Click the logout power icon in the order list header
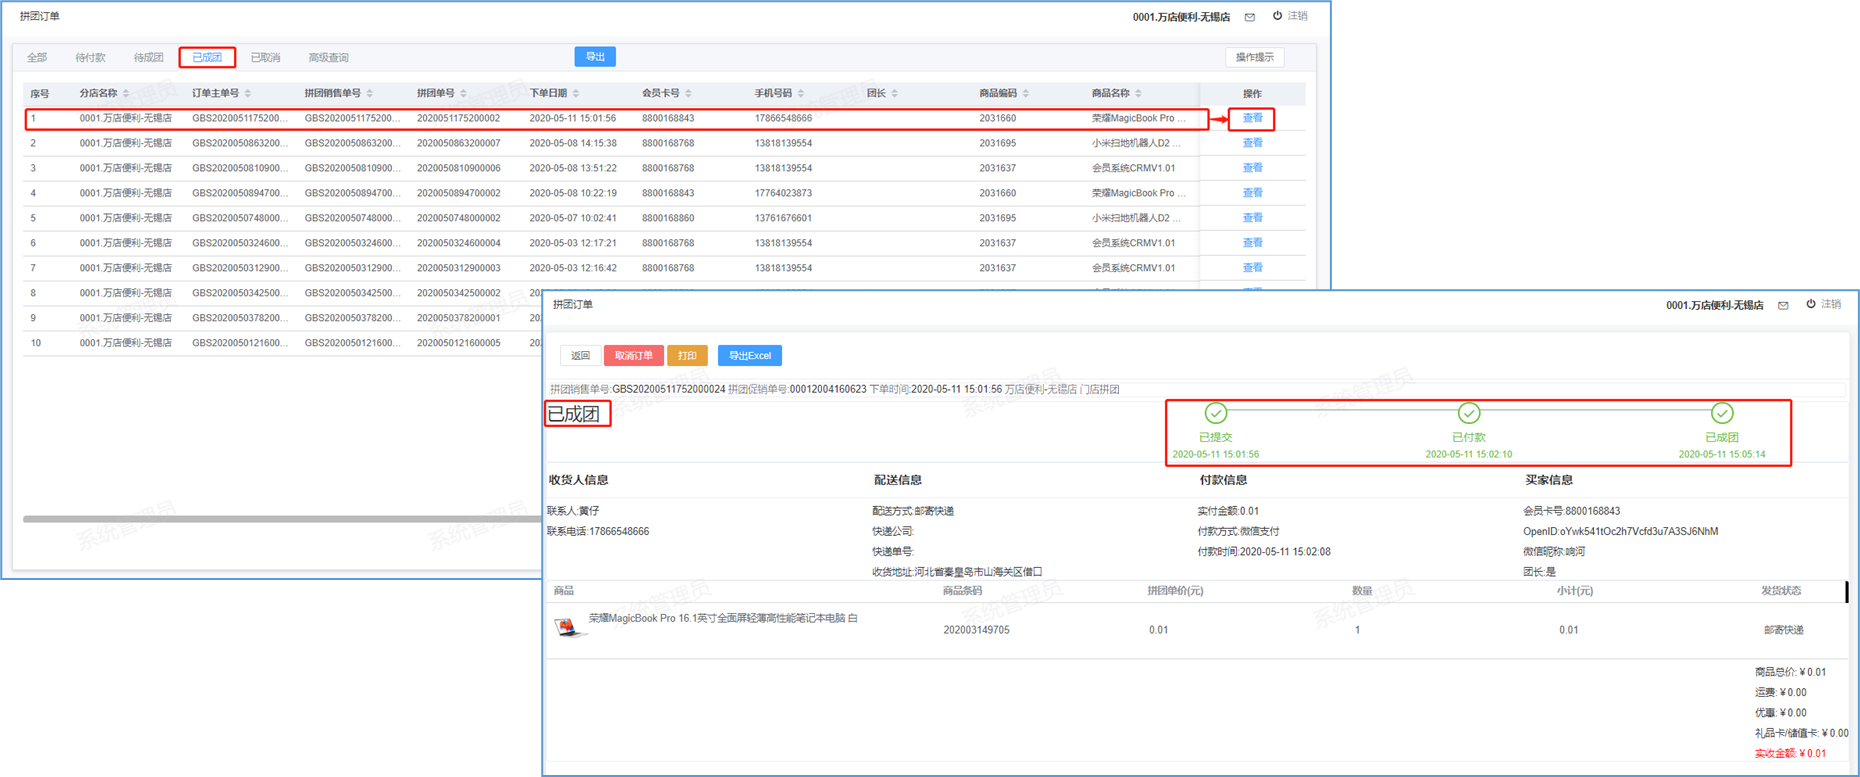 [x=1277, y=16]
